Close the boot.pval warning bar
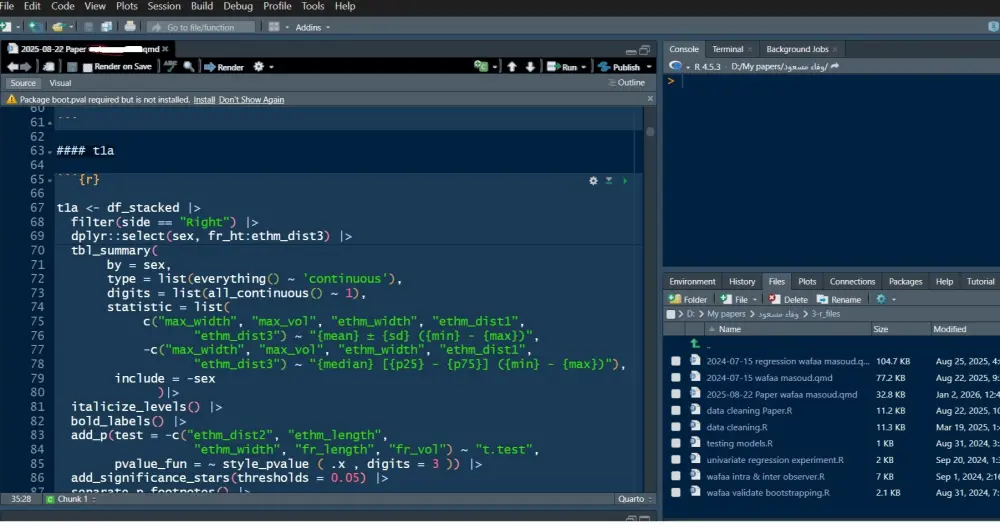This screenshot has height=529, width=1000. tap(650, 99)
